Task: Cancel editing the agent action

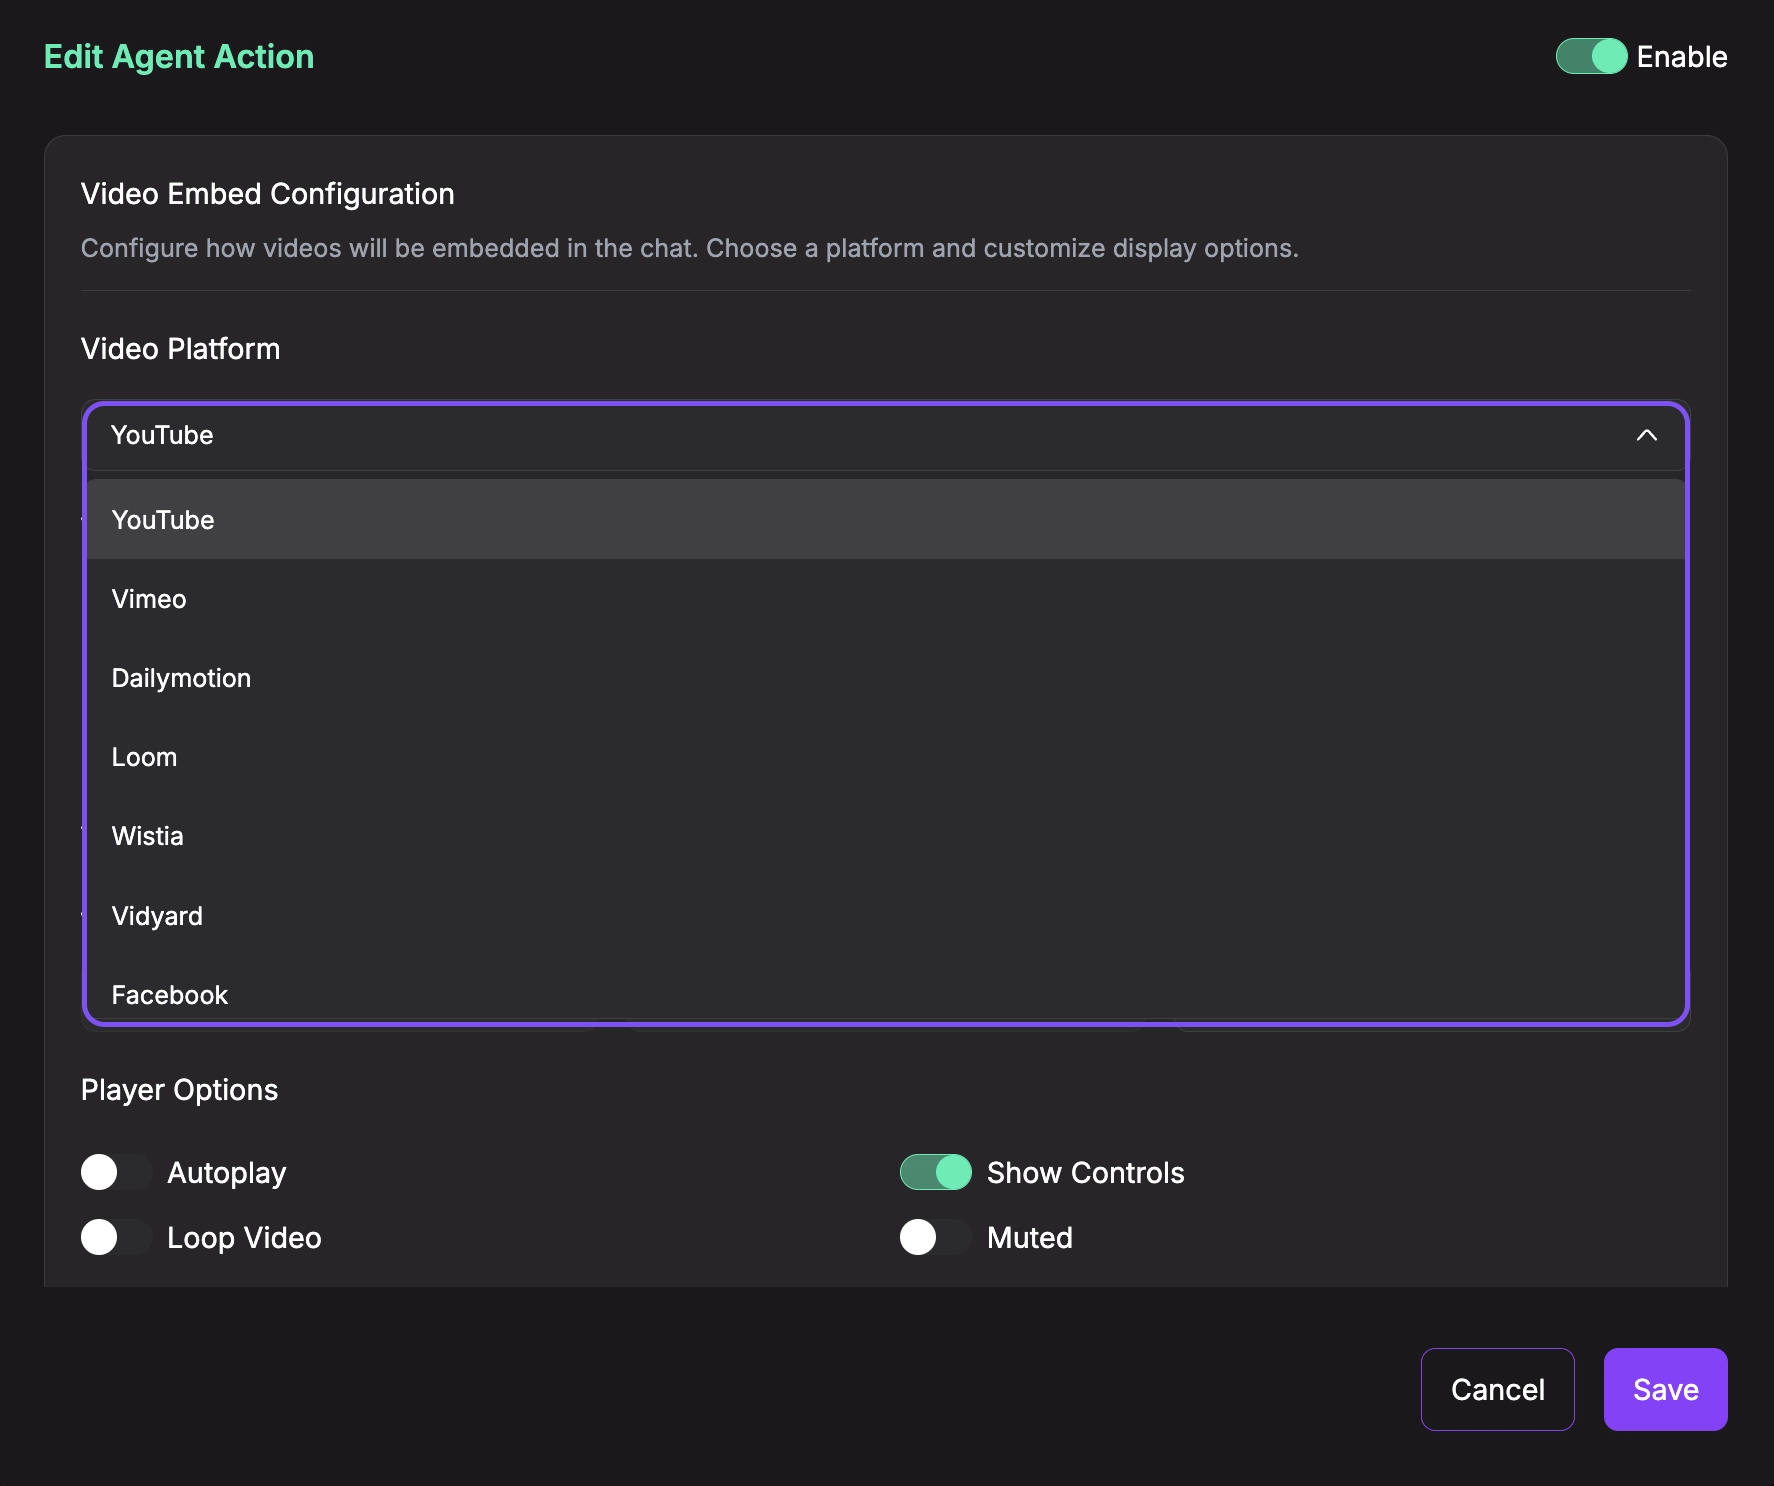Action: (1497, 1389)
